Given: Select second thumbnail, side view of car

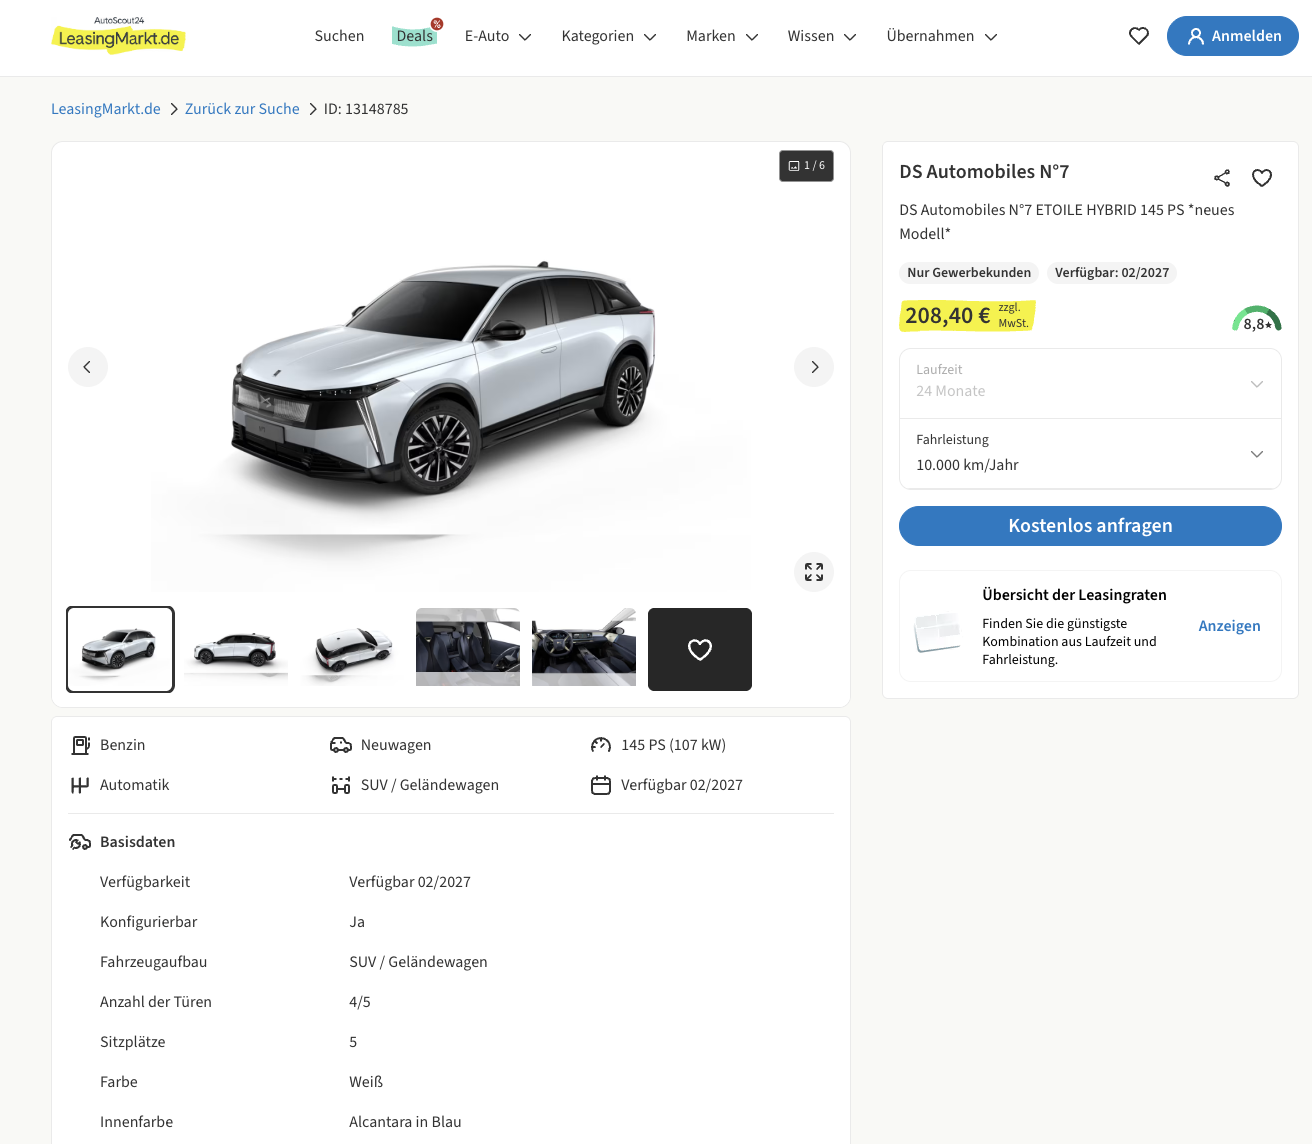Looking at the screenshot, I should click(x=236, y=649).
